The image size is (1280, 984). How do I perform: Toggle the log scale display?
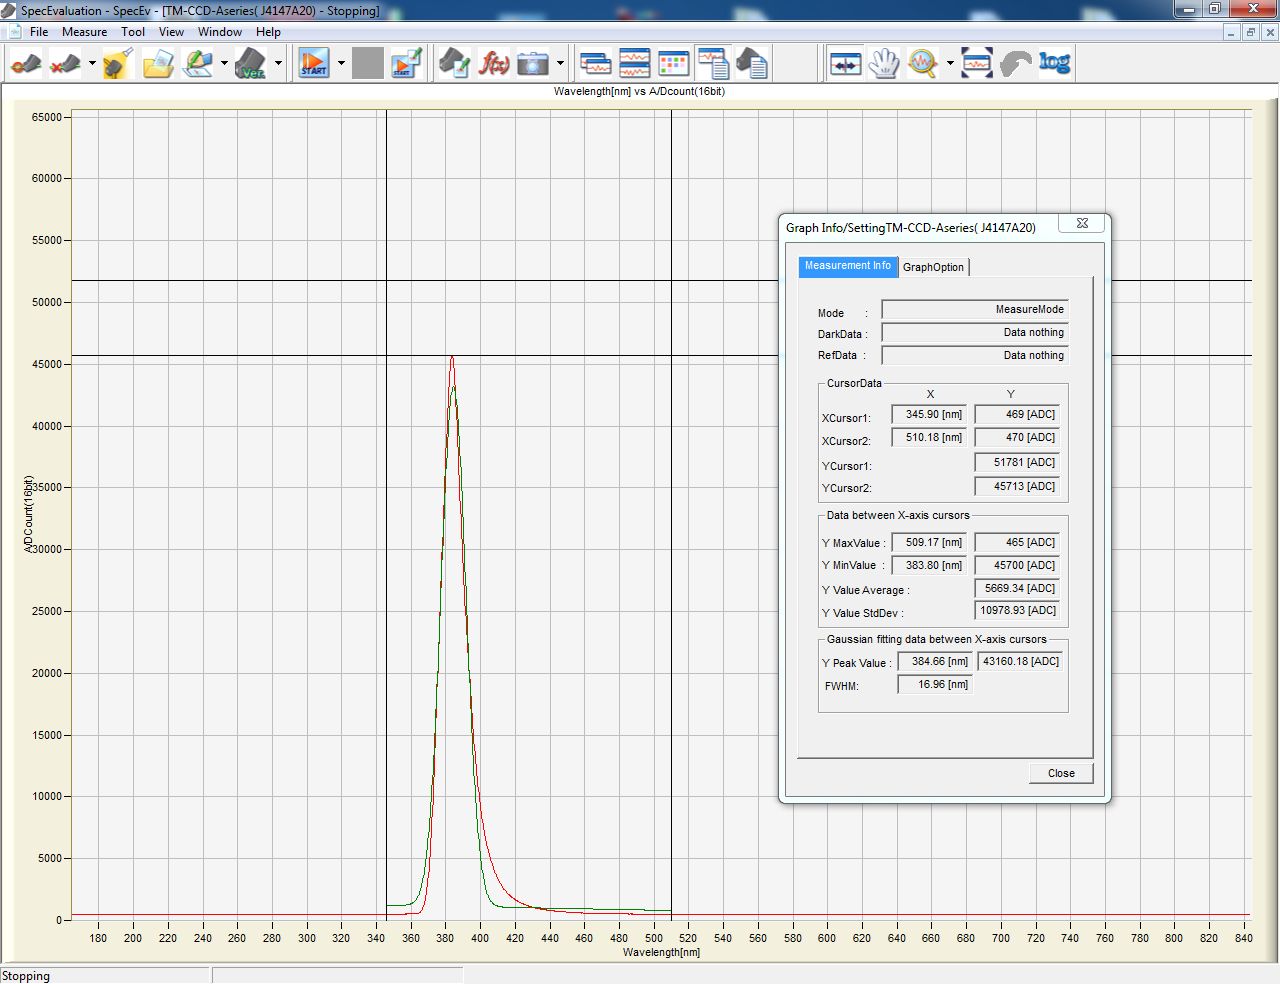(x=1054, y=63)
